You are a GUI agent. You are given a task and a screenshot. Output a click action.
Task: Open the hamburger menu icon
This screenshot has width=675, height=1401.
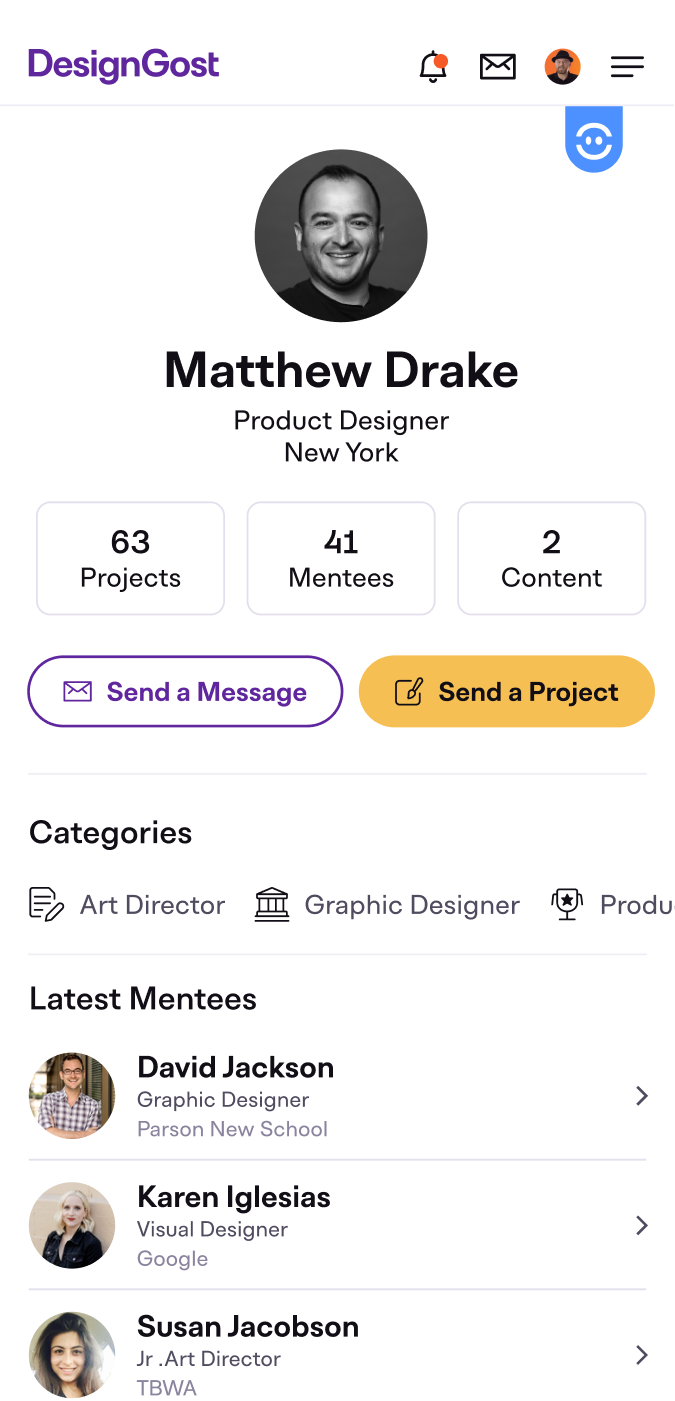[627, 67]
